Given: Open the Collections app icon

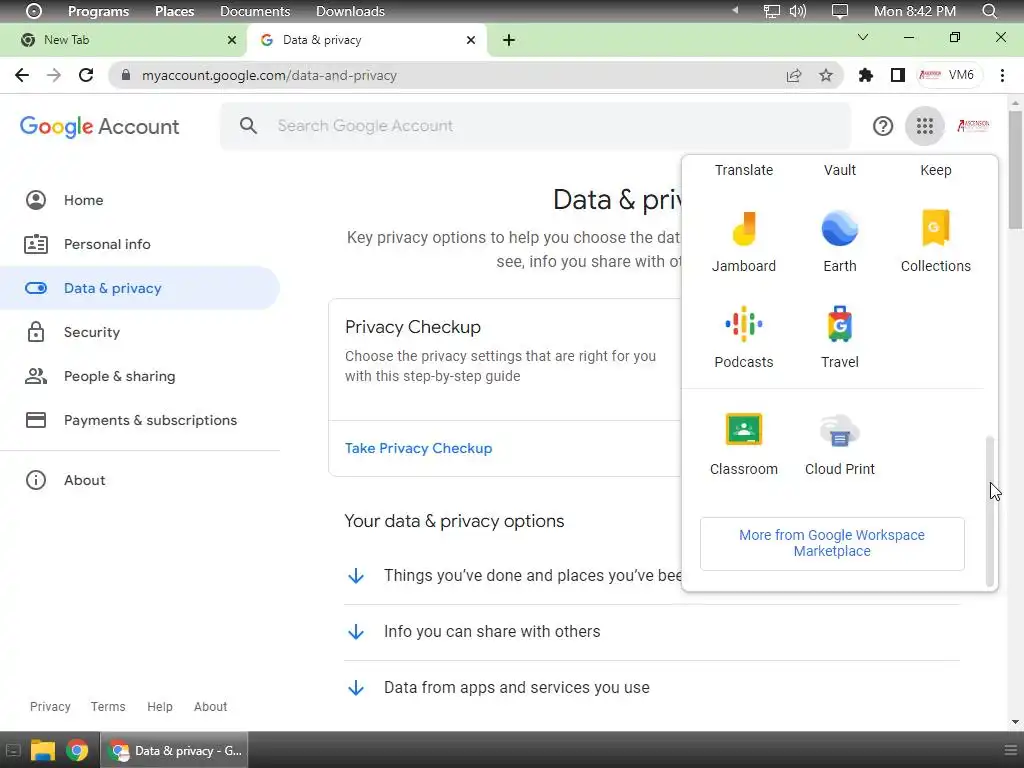Looking at the screenshot, I should [935, 229].
